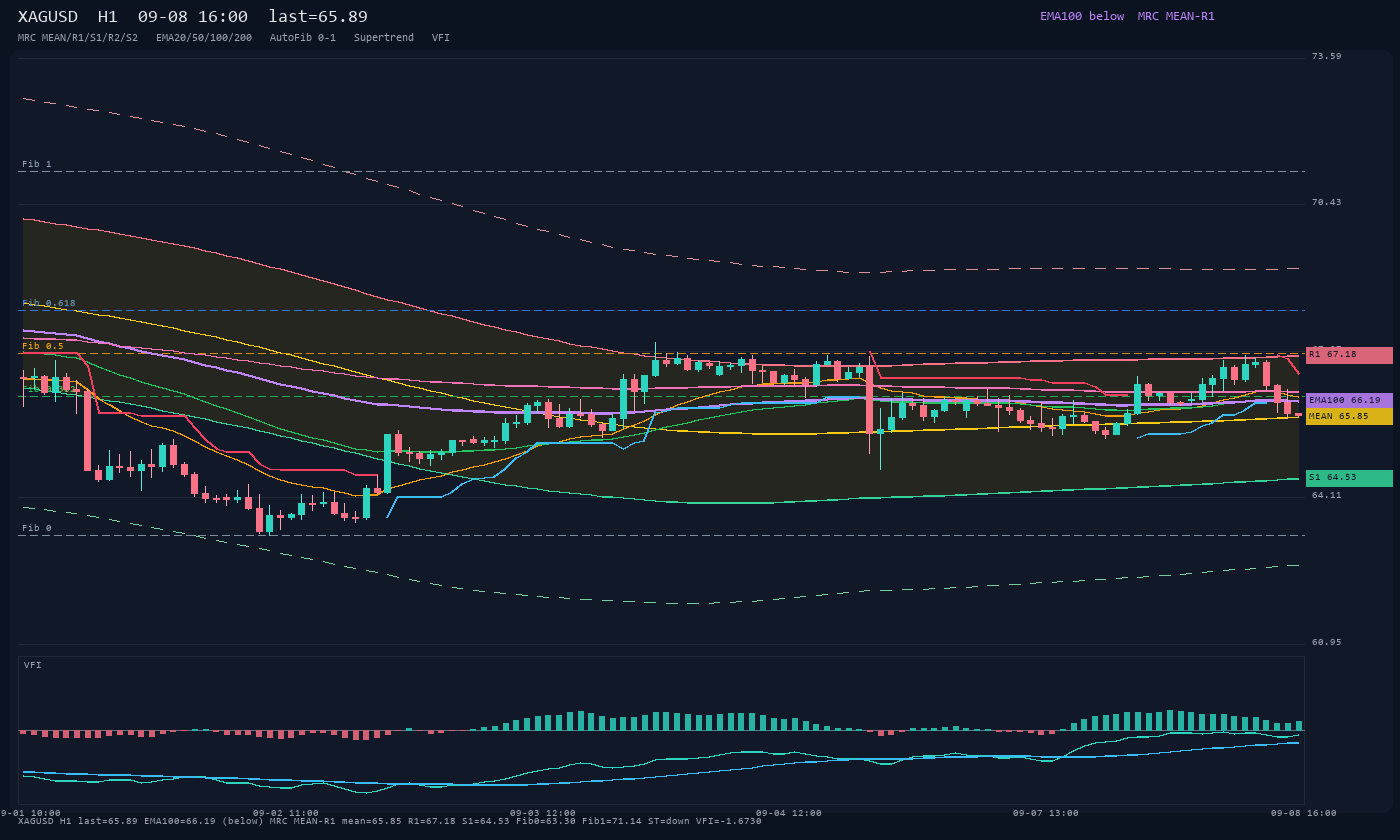The width and height of the screenshot is (1400, 840).
Task: Click the VFI label in the top legend
Action: pos(441,38)
